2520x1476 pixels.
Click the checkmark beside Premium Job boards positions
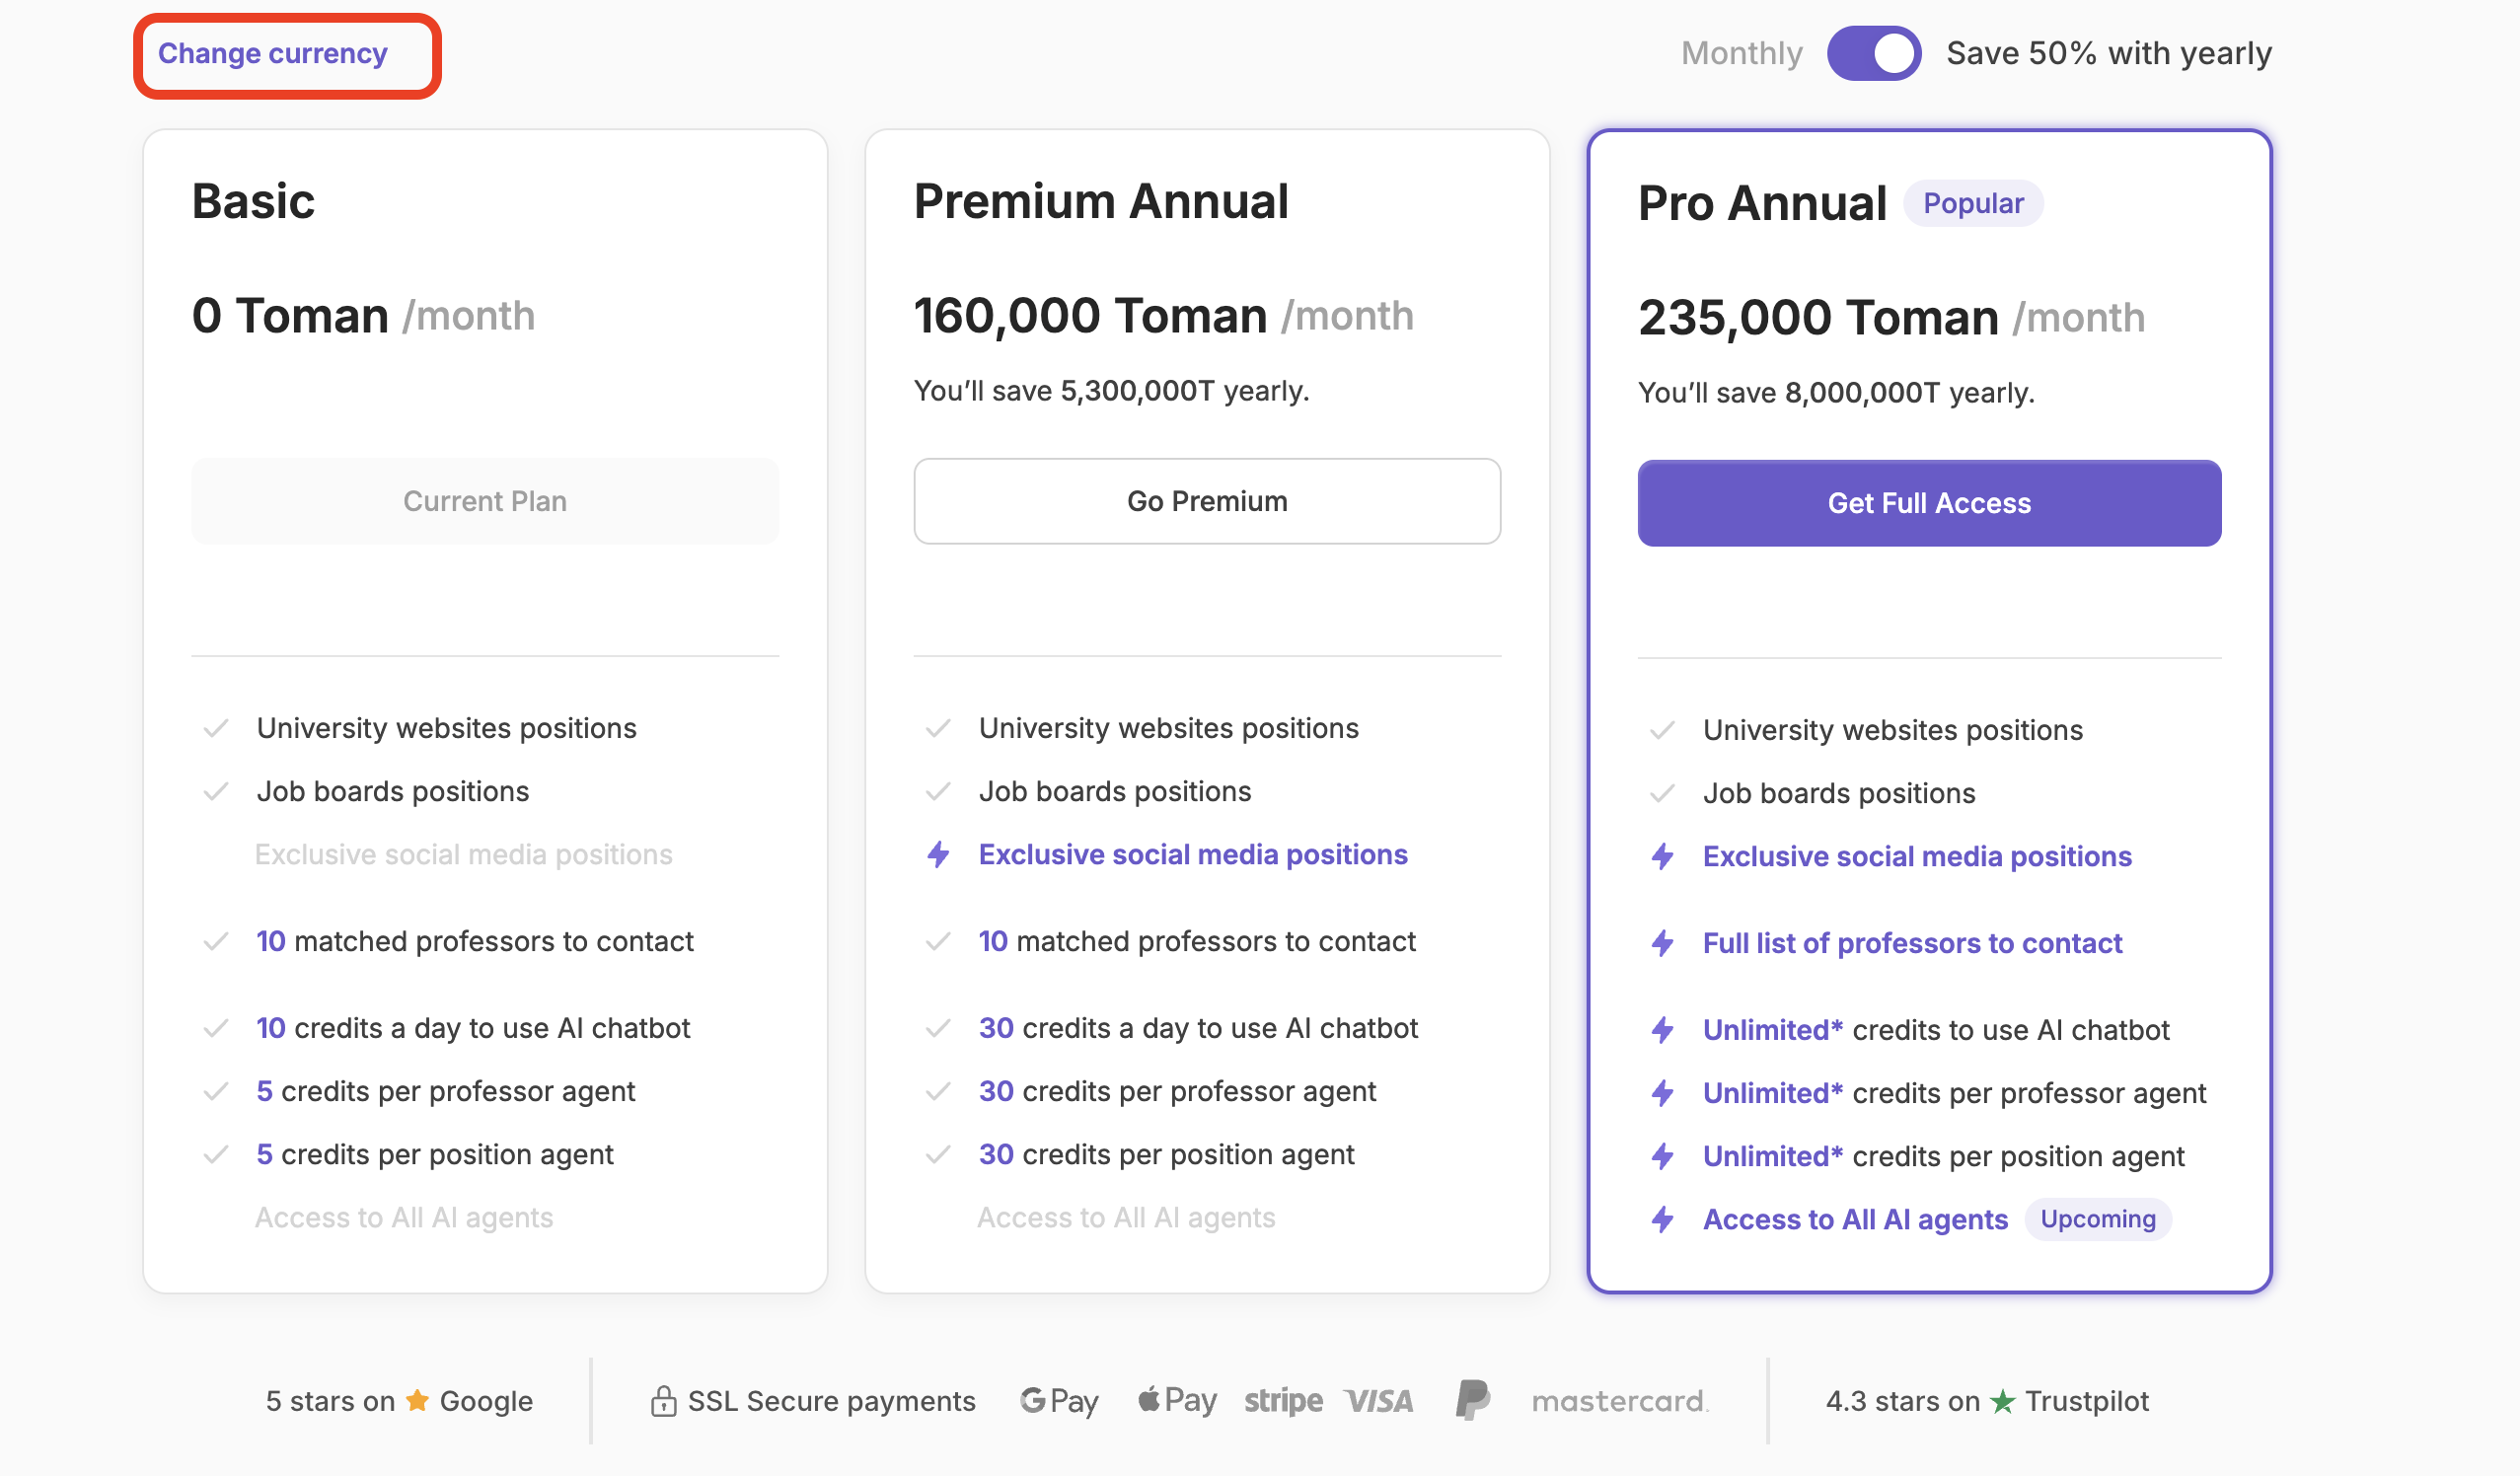click(x=938, y=791)
